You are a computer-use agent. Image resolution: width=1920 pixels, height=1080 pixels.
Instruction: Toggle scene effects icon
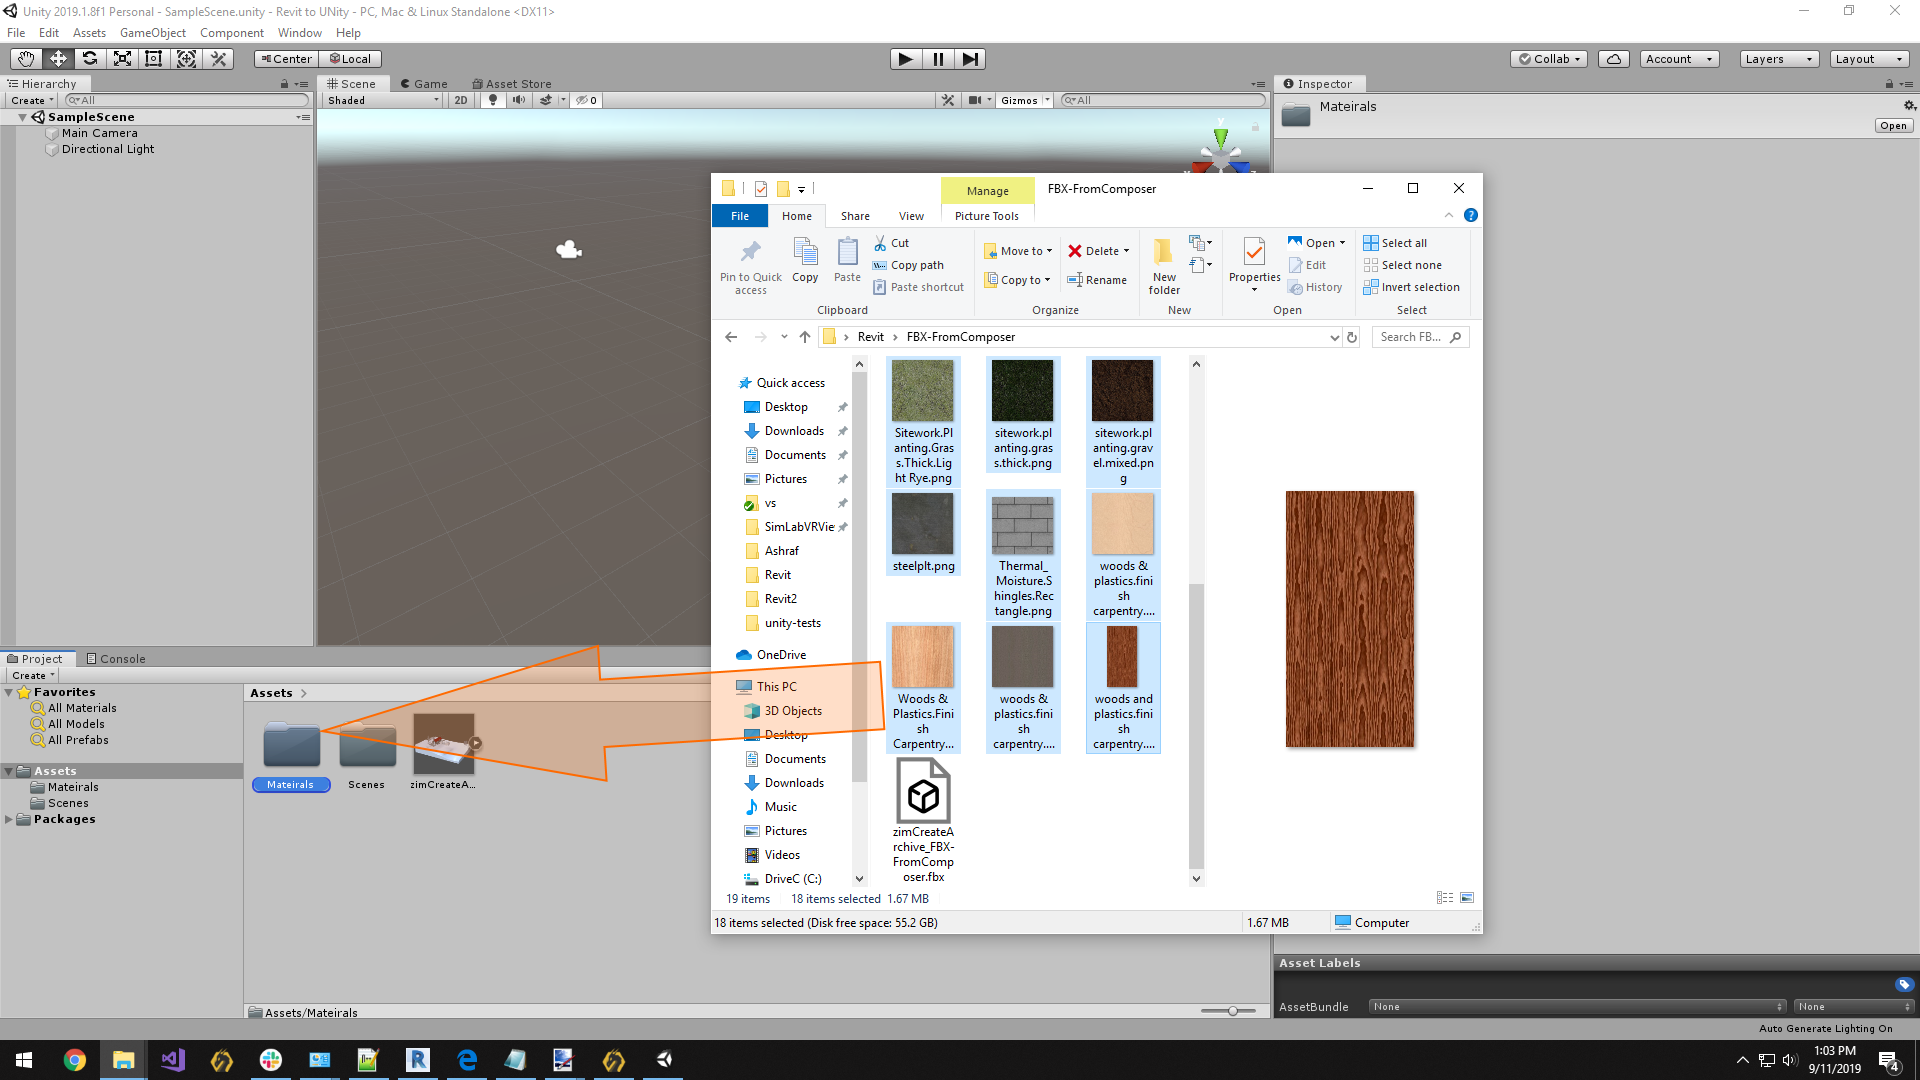[546, 100]
